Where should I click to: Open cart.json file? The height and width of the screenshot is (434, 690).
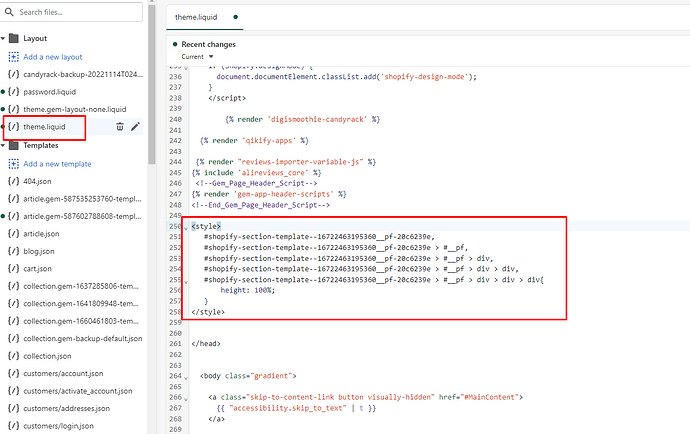(37, 268)
